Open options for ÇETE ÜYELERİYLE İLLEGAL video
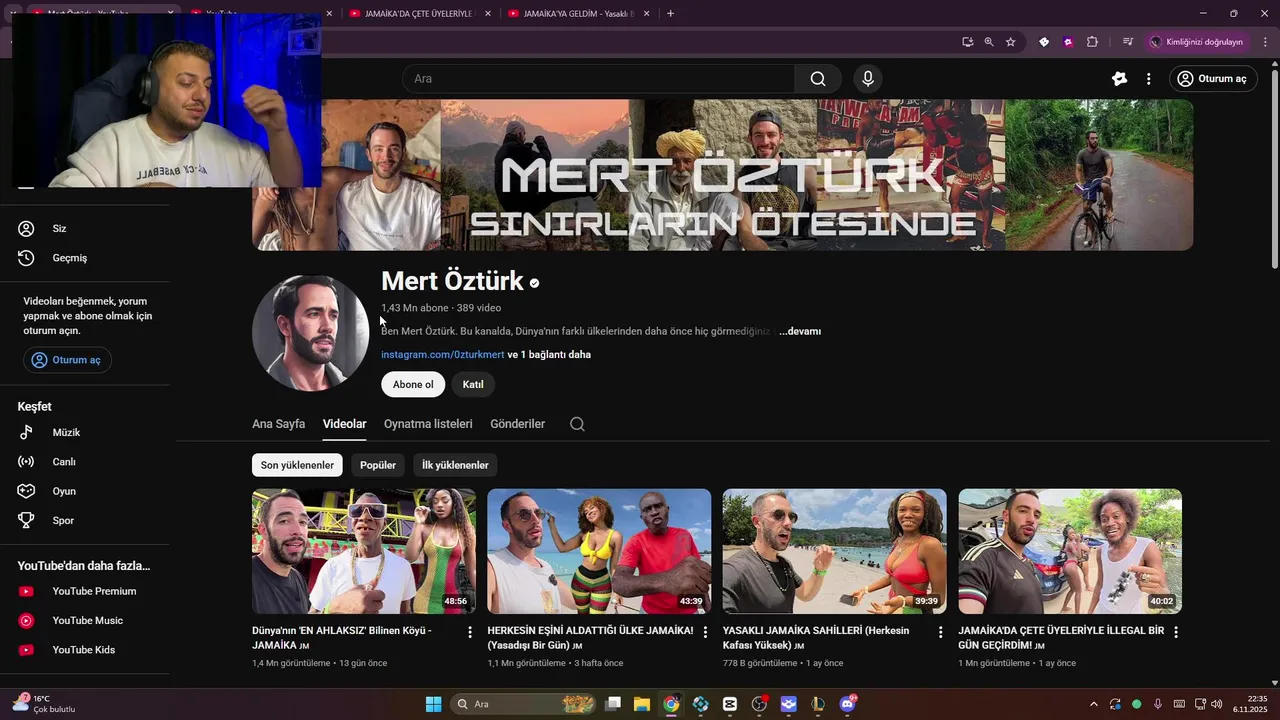The image size is (1280, 720). (x=1176, y=632)
